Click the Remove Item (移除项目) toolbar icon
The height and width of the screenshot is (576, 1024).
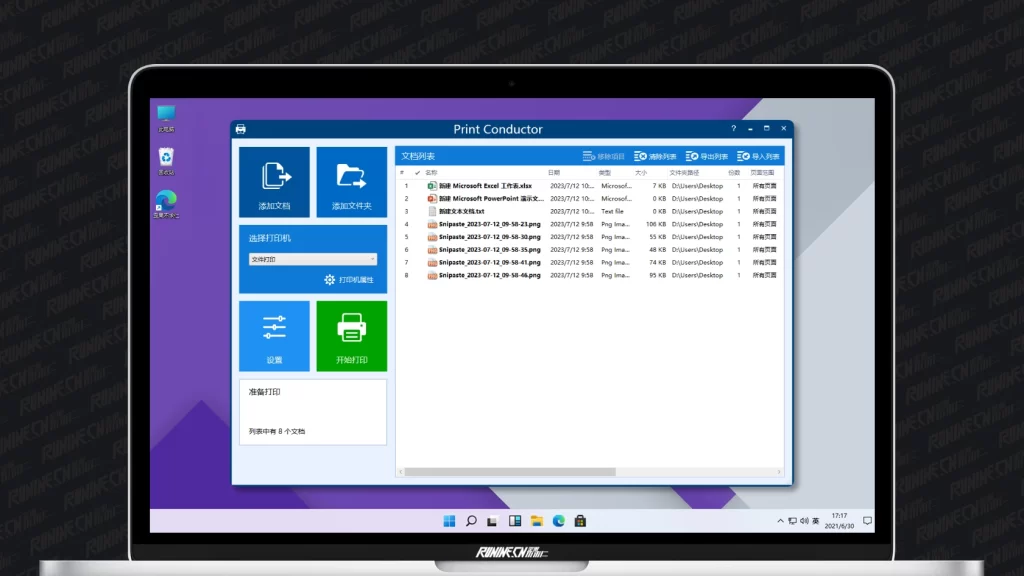pyautogui.click(x=589, y=157)
